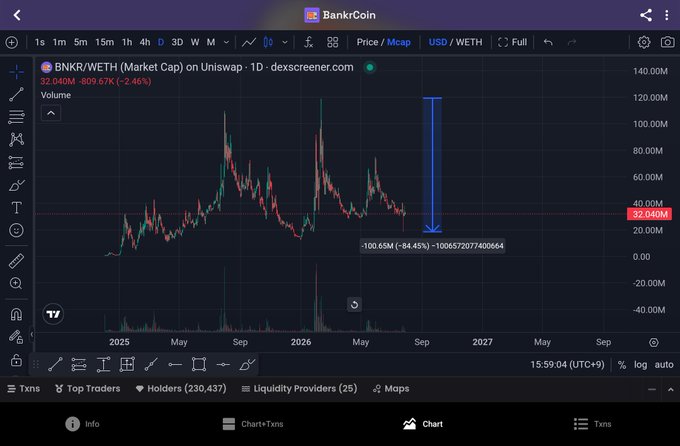This screenshot has width=680, height=446.
Task: Select favorites toolbar rectangle tool
Action: click(199, 364)
